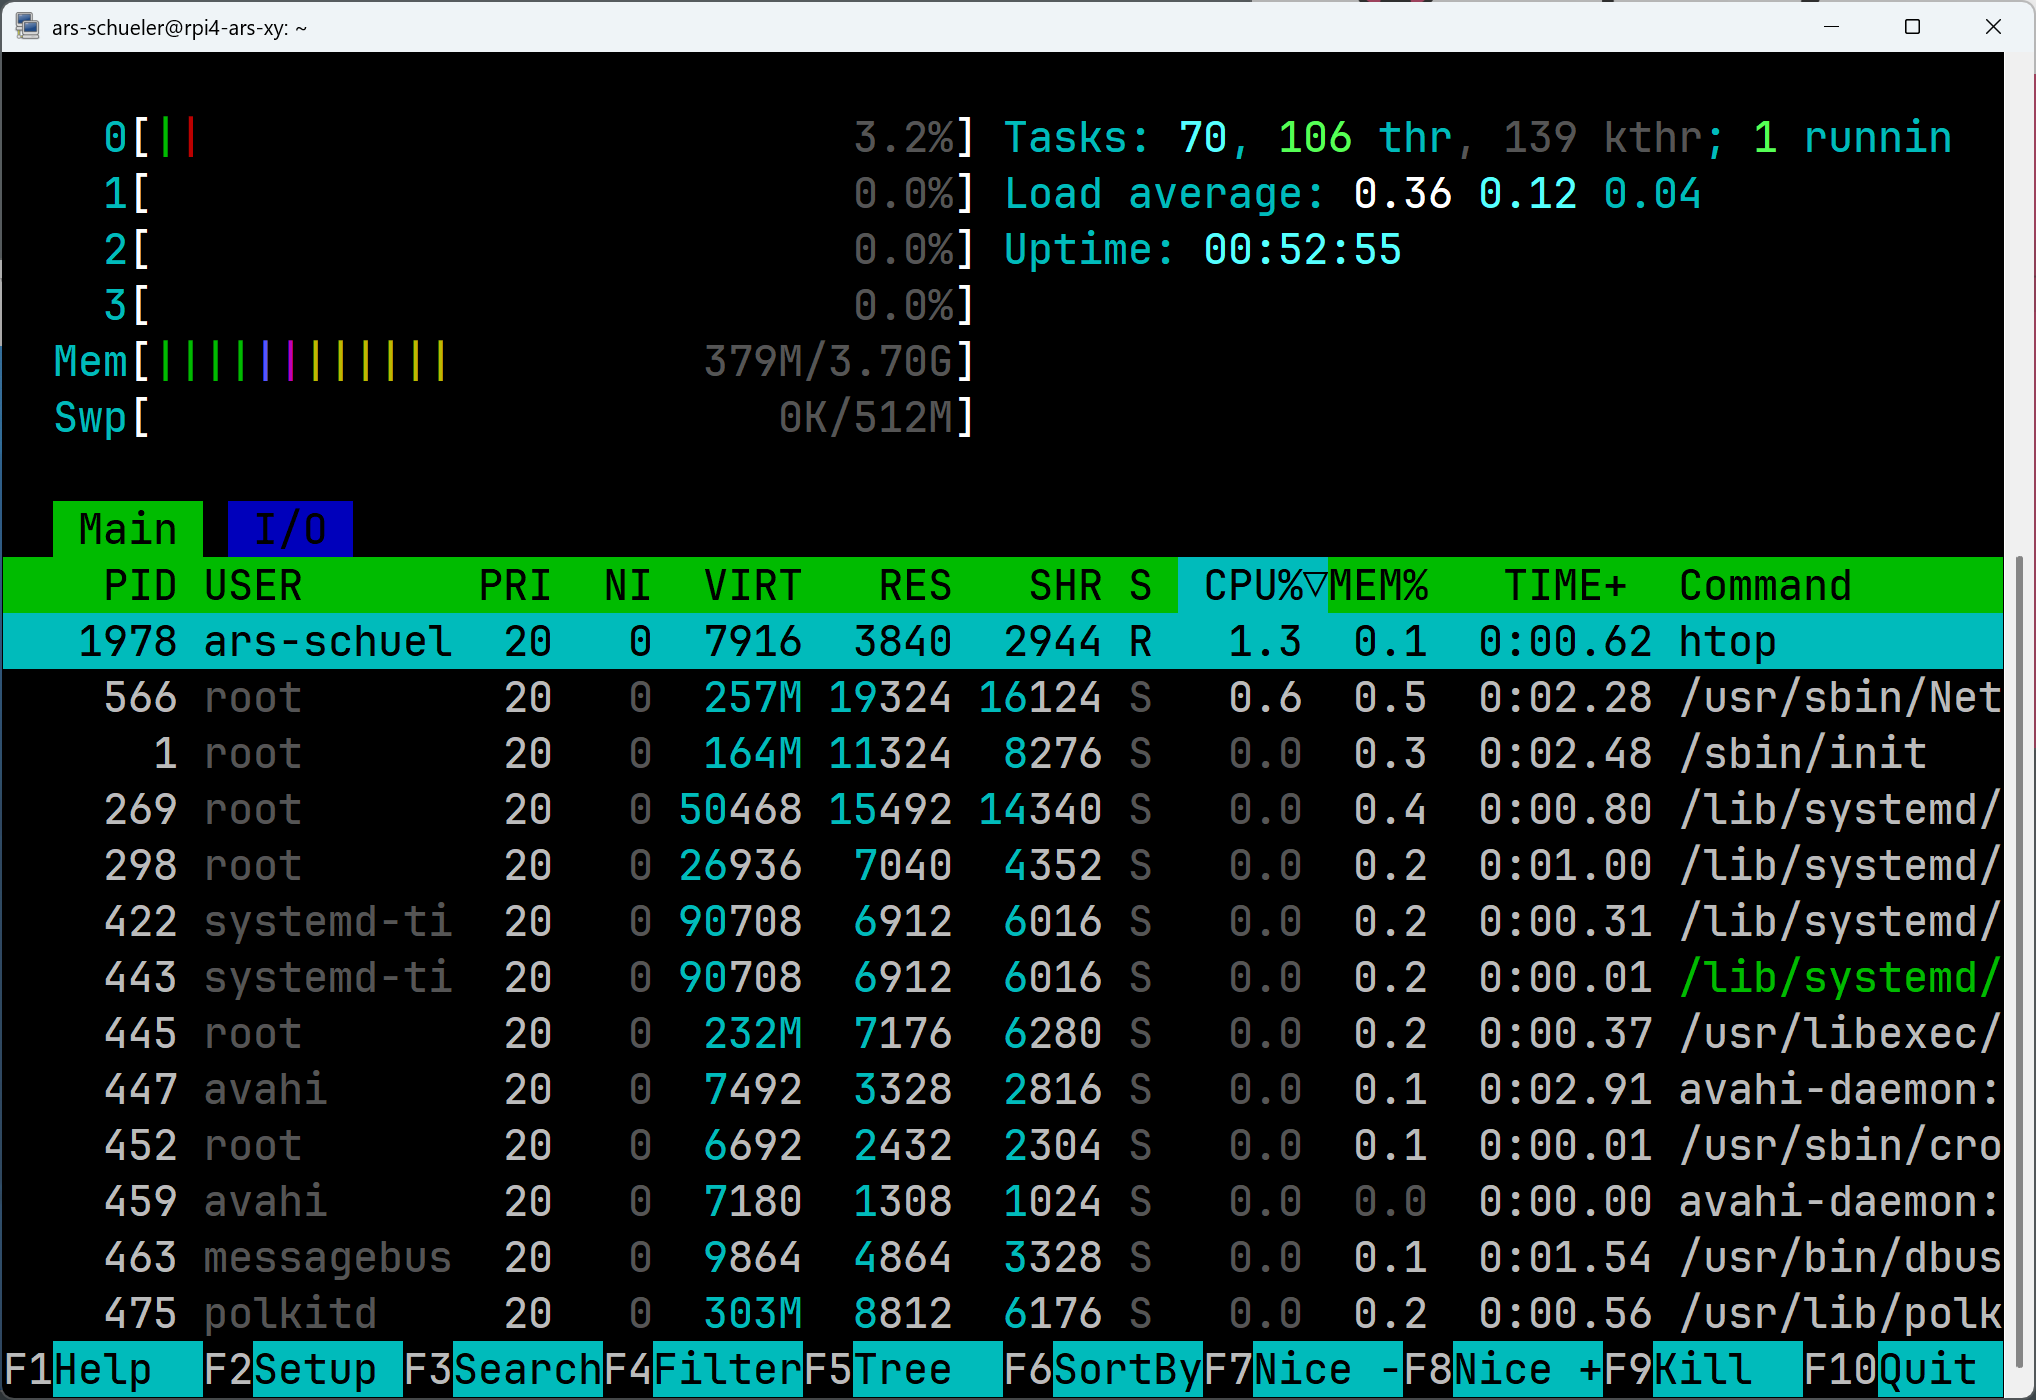Open F2 Setup menu

314,1369
